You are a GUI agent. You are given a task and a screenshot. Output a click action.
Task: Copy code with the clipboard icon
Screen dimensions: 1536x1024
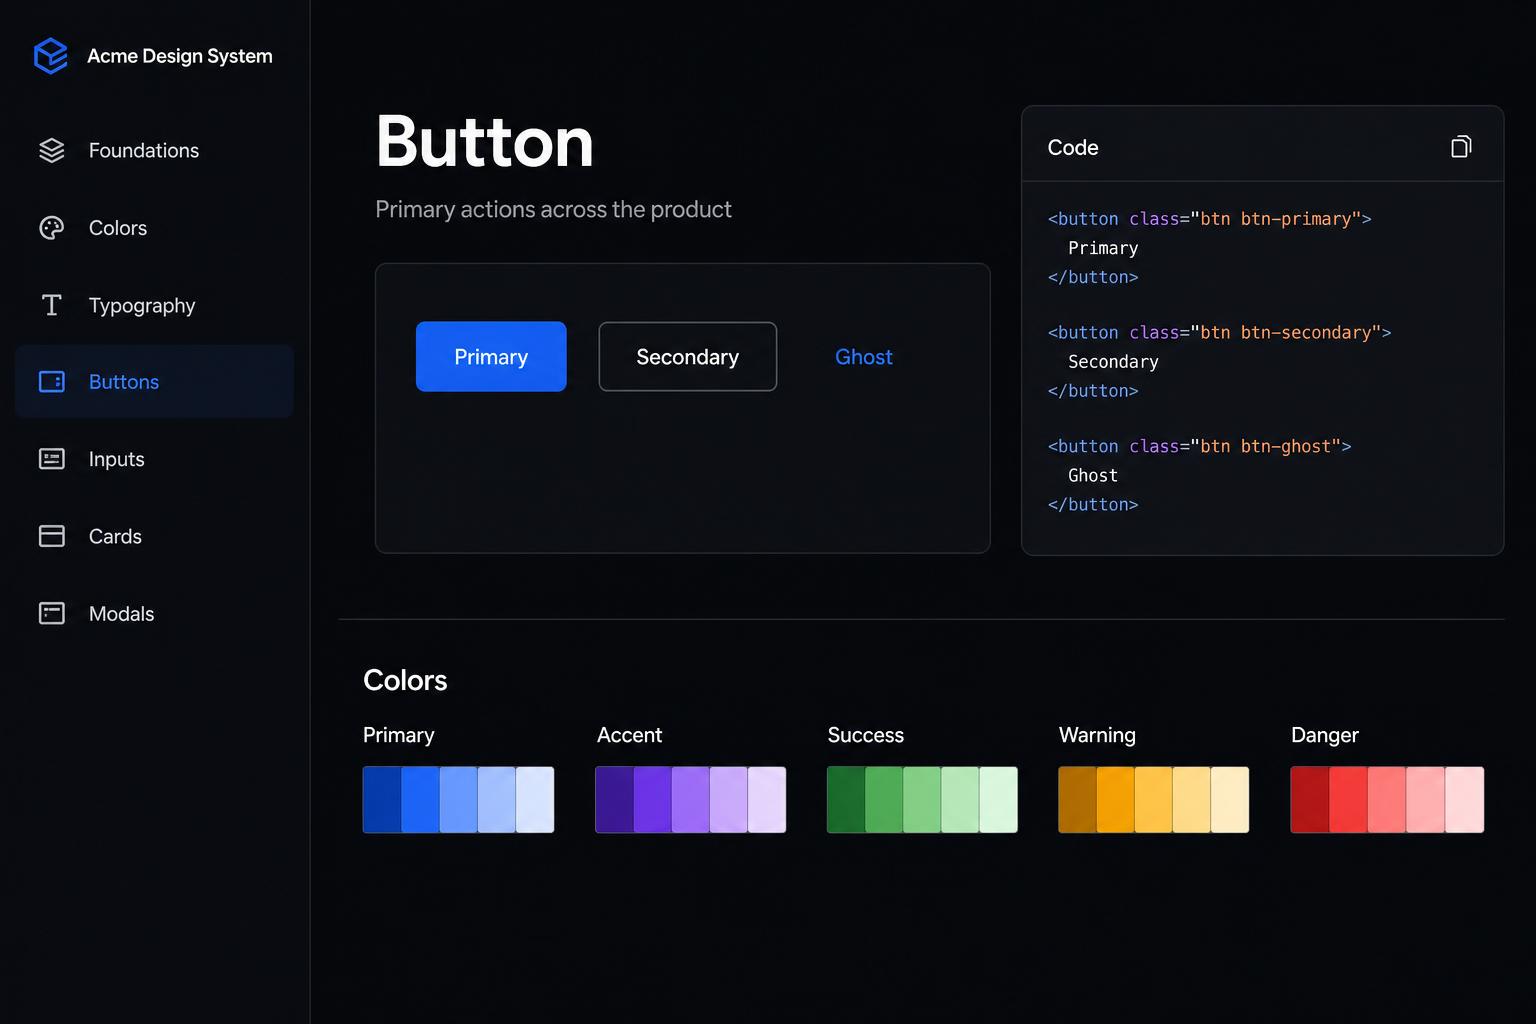point(1461,147)
